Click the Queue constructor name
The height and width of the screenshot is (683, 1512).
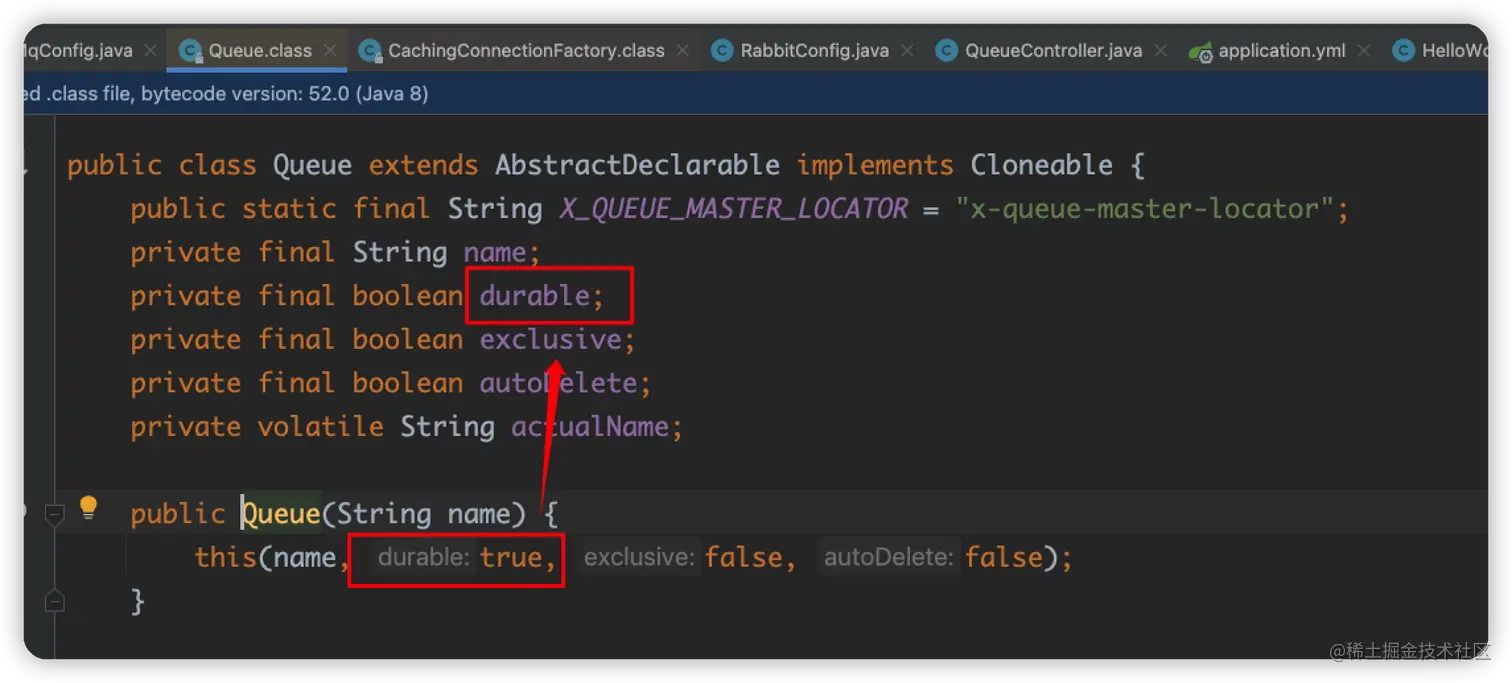pos(280,514)
